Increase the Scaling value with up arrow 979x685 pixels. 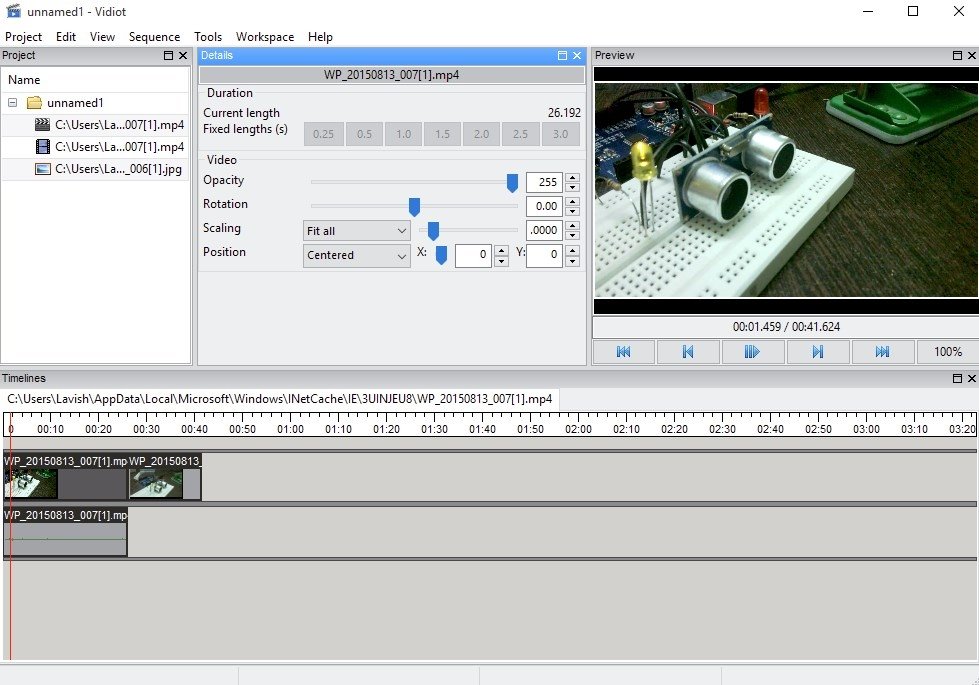573,225
